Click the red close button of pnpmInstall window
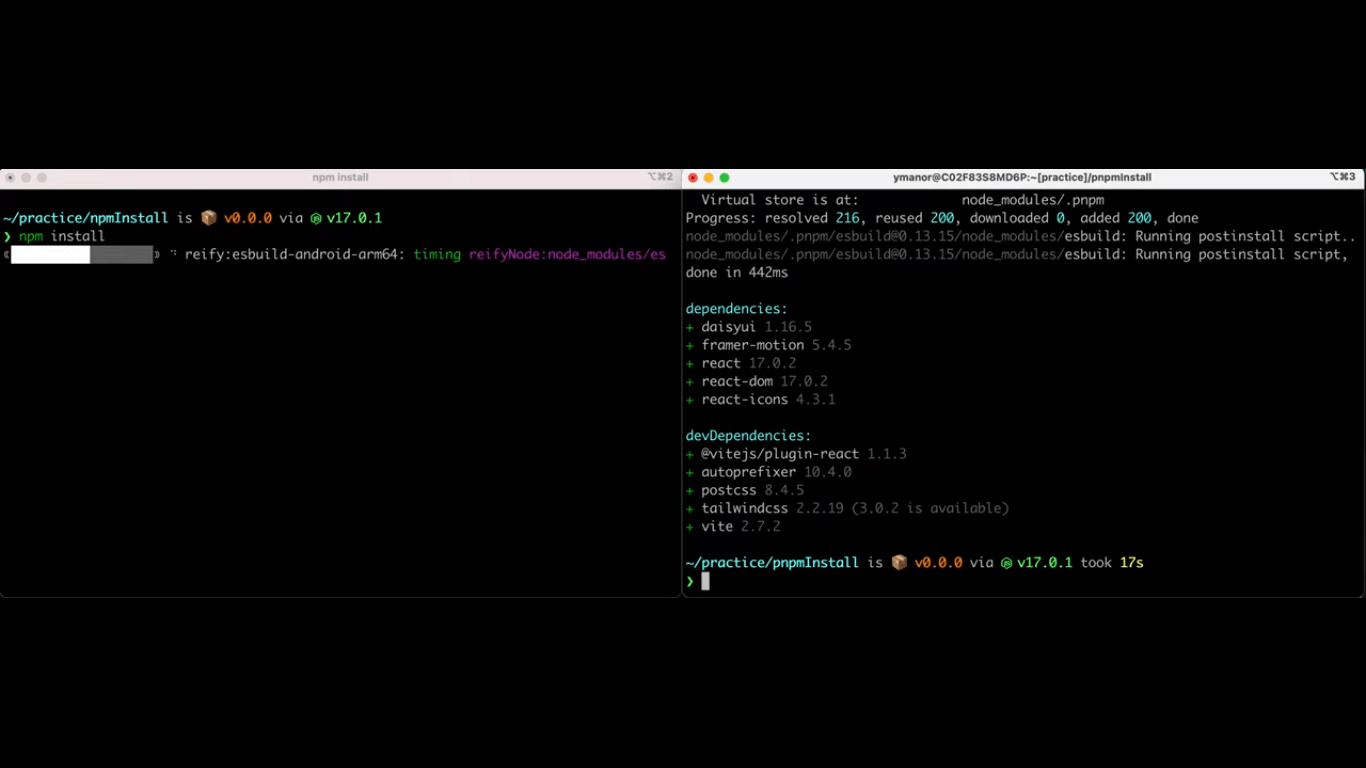The image size is (1366, 768). tap(693, 178)
